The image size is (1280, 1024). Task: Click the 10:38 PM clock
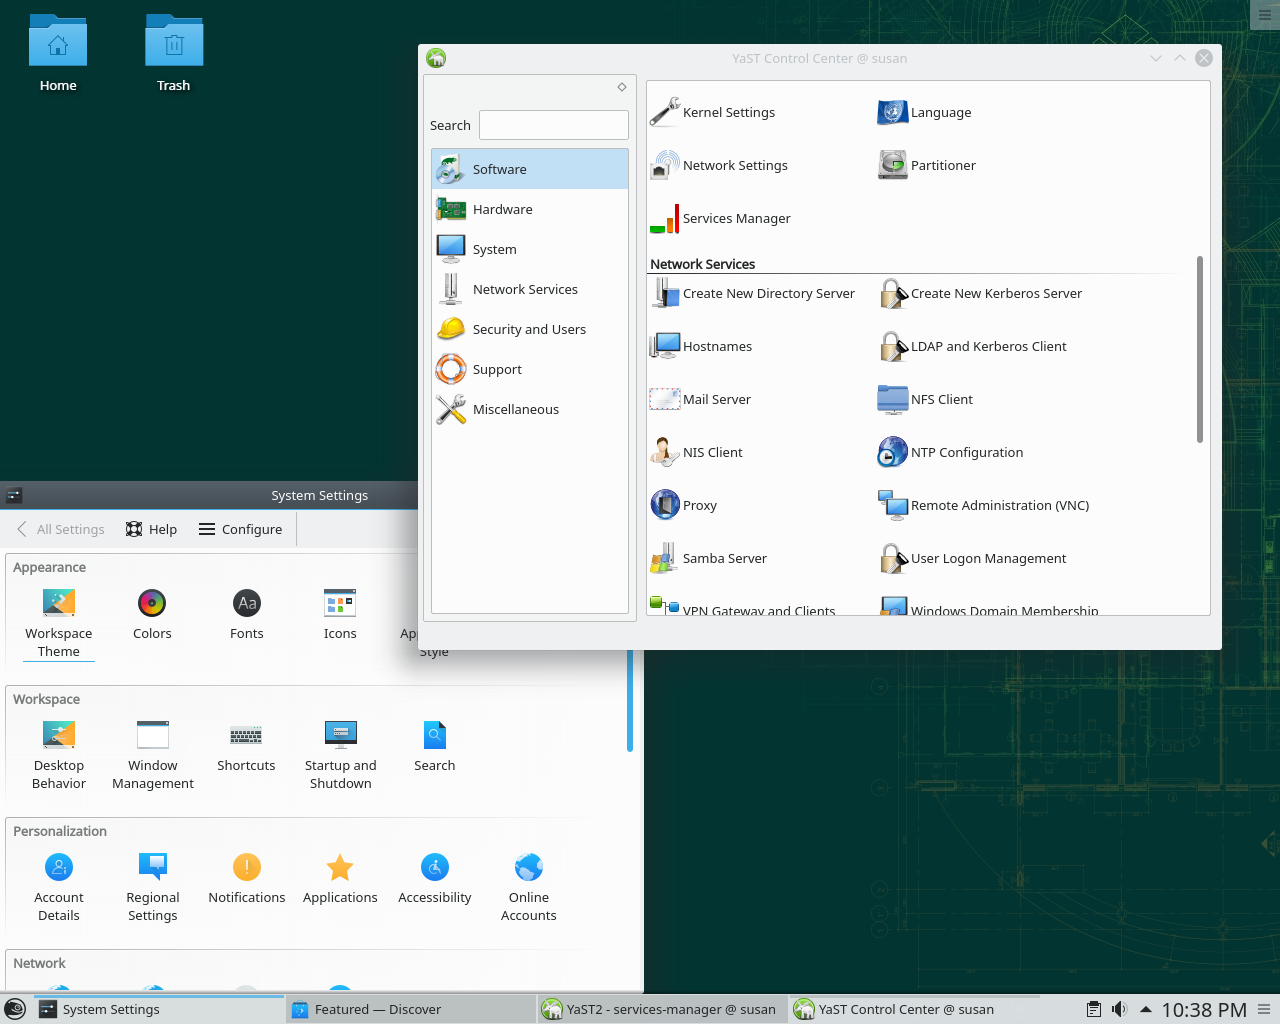(1204, 1010)
